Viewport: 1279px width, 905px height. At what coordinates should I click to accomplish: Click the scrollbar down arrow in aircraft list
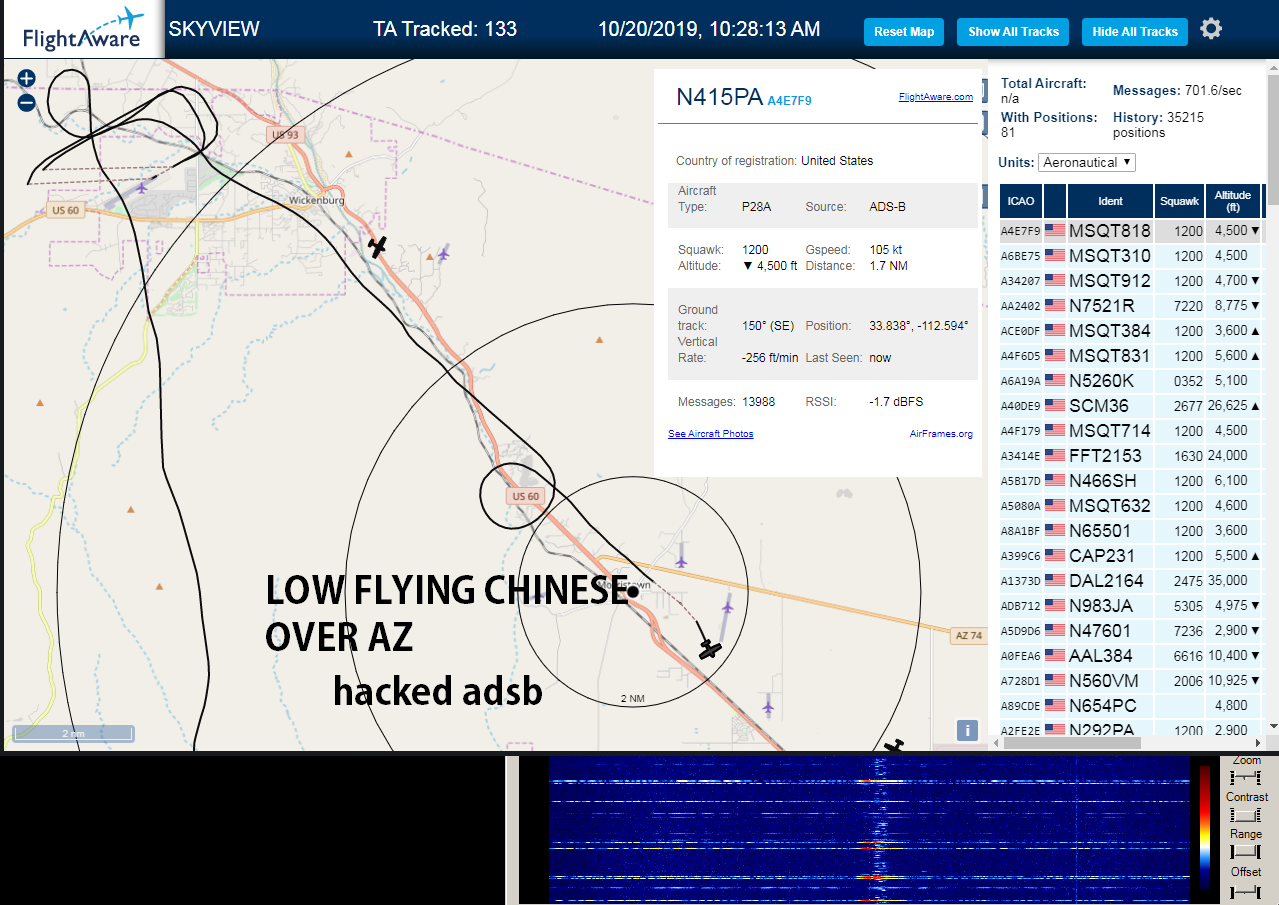point(1272,725)
